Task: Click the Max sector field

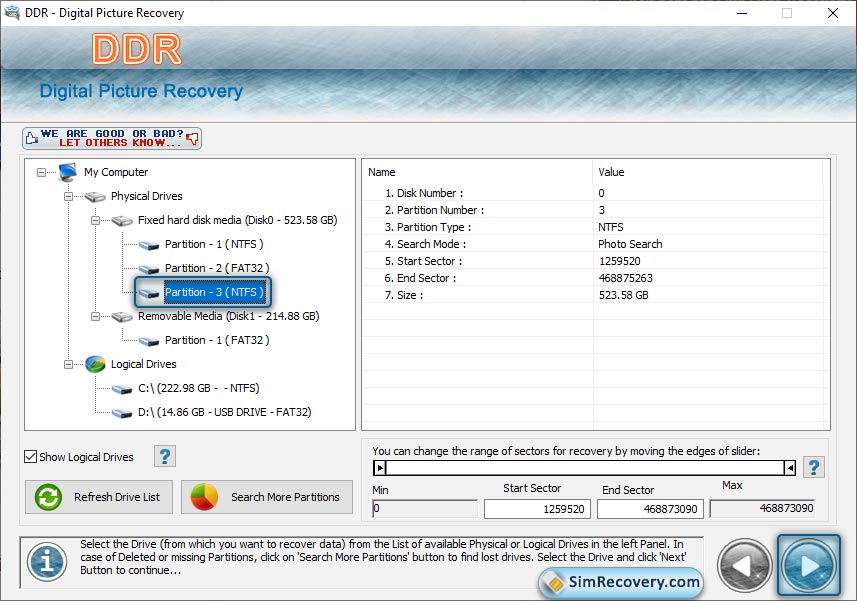Action: point(762,509)
